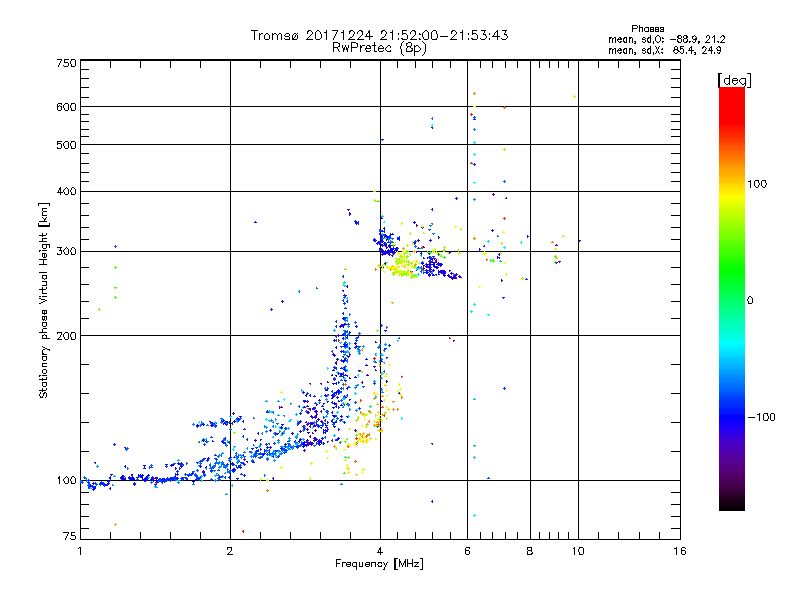Screen dimensions: 800x600
Task: Click the x-axis tick label '16'
Action: (x=680, y=551)
